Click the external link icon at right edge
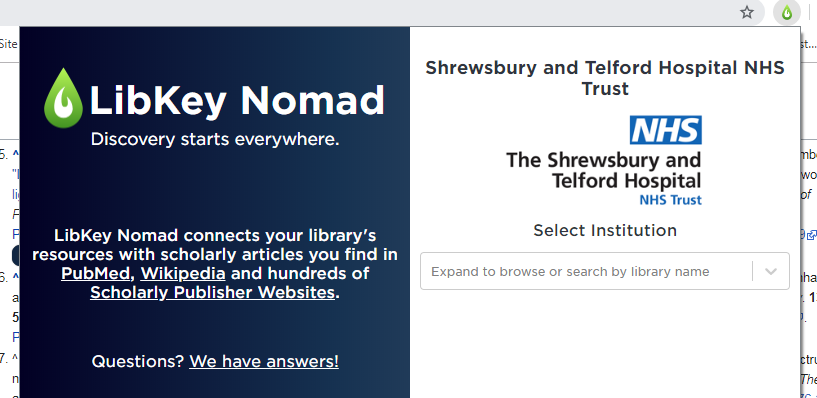Image resolution: width=817 pixels, height=398 pixels. click(811, 235)
